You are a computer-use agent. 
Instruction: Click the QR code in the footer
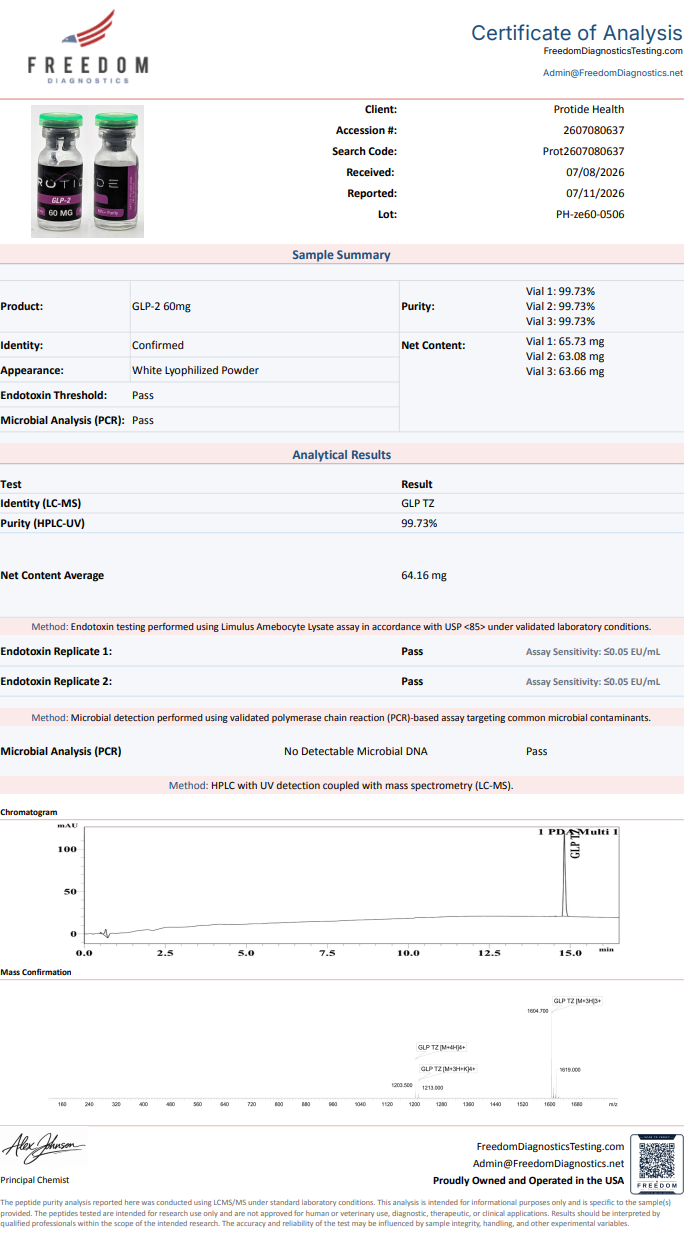(657, 1162)
